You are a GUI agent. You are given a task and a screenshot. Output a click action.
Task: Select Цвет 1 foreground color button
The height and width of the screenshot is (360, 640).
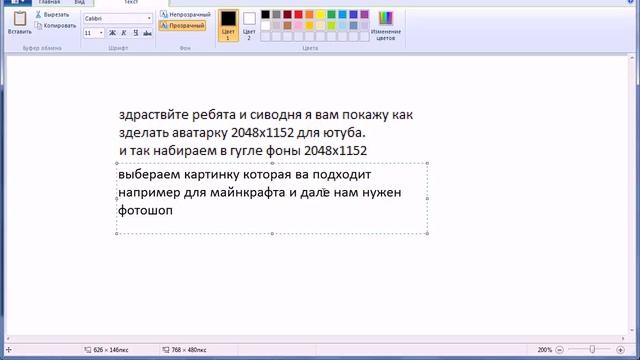pos(228,25)
